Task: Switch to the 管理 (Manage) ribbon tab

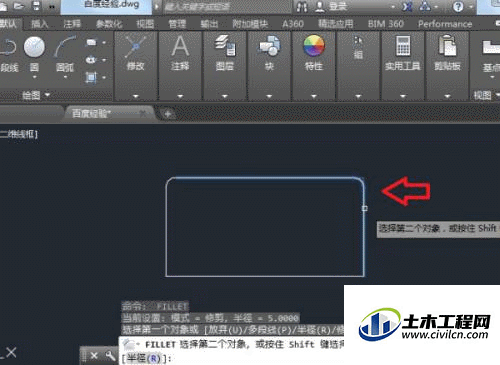Action: 177,24
